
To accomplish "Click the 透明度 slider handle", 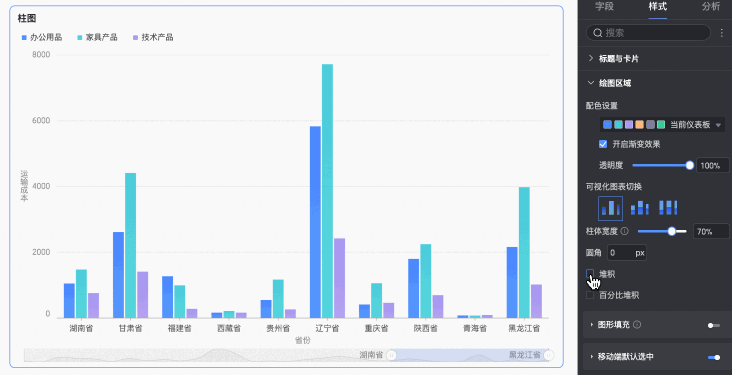I will [690, 165].
